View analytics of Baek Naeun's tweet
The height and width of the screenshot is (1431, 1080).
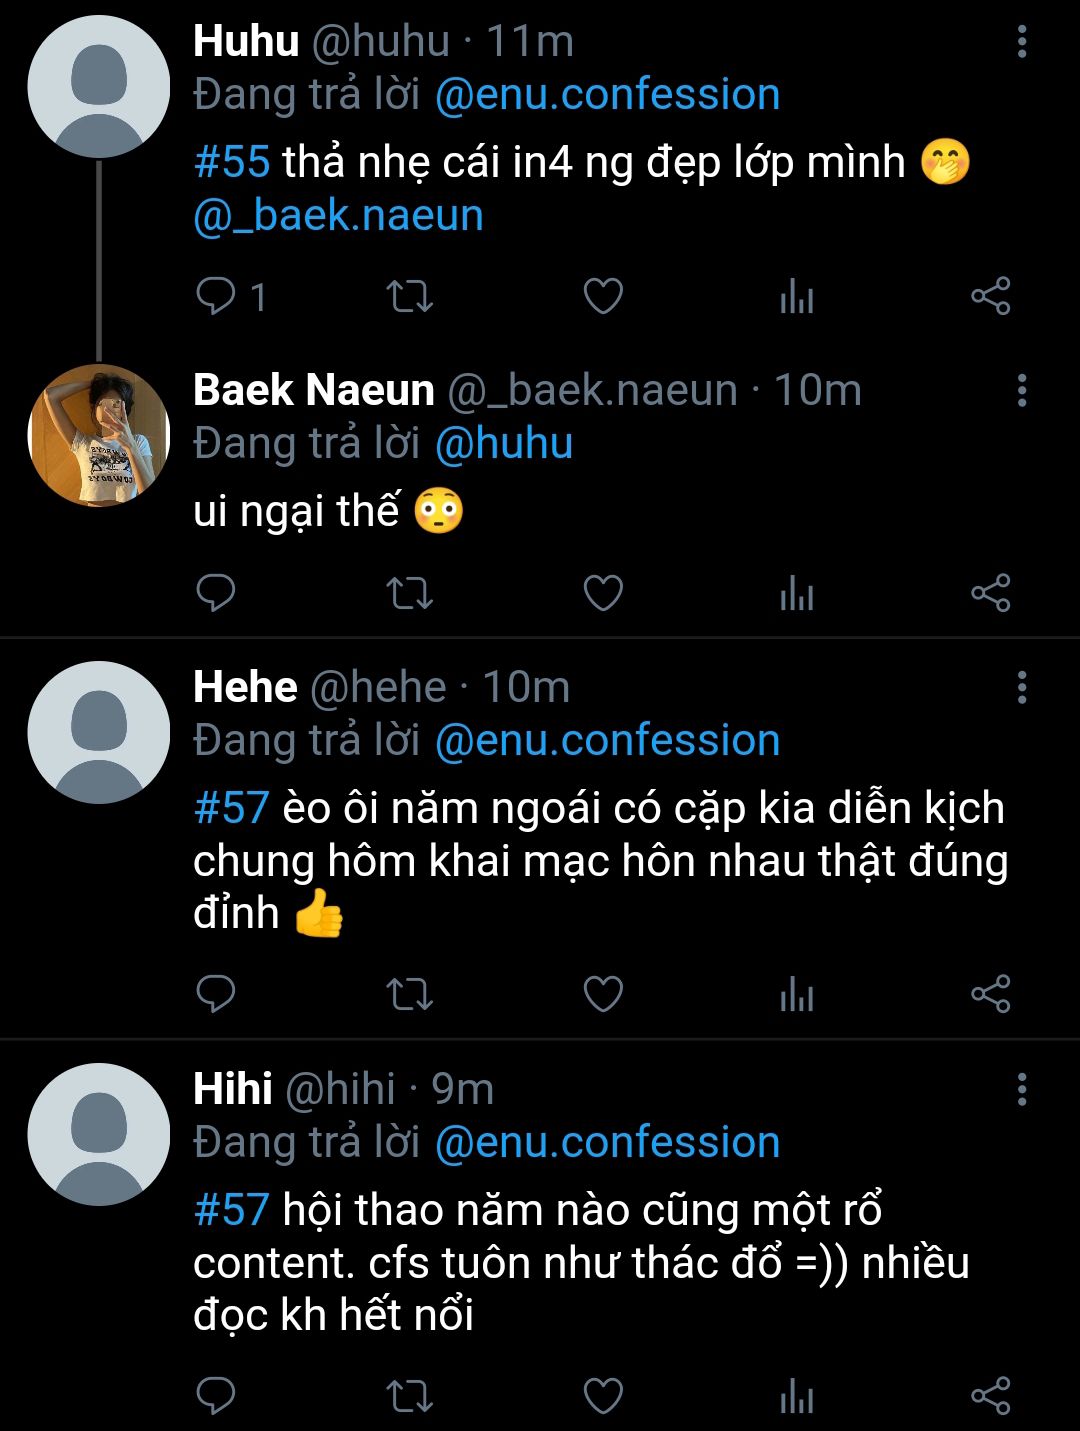tap(797, 594)
